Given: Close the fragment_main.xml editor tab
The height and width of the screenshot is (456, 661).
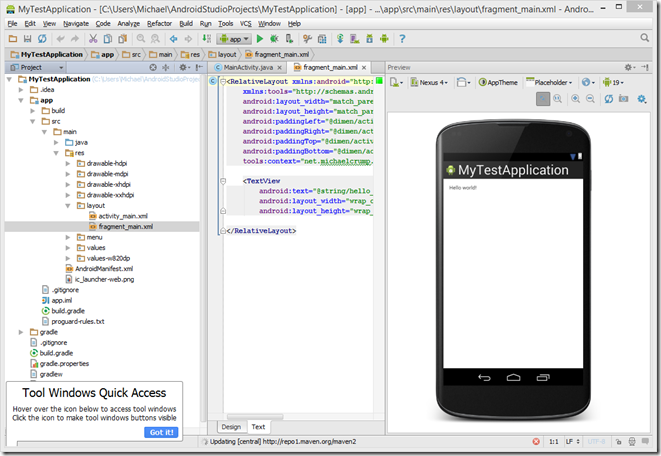Looking at the screenshot, I should tap(364, 67).
